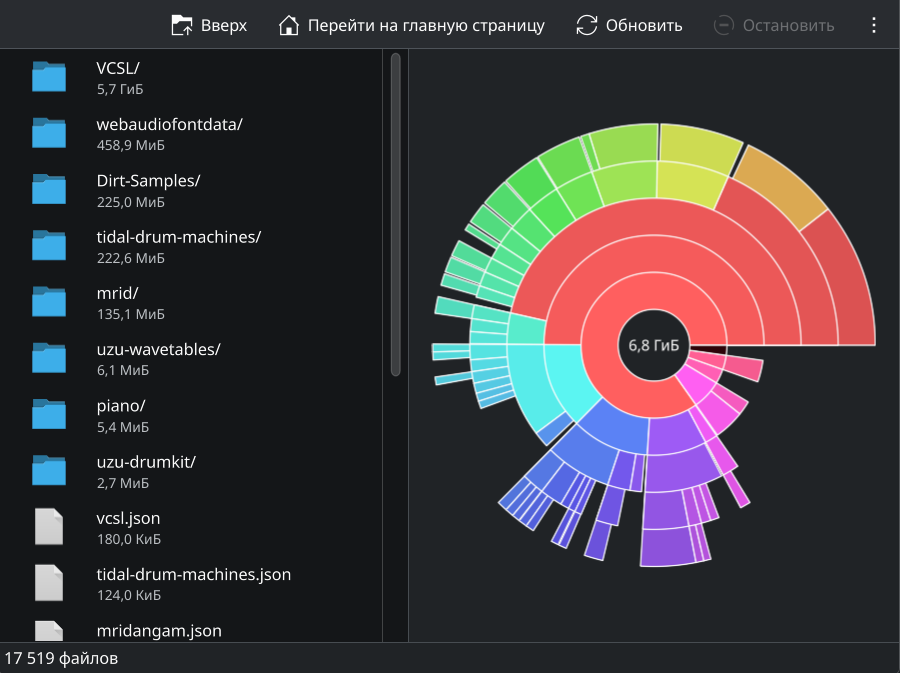This screenshot has width=900, height=673.
Task: Click the tidal-drum-machines.json file icon
Action: 49,583
